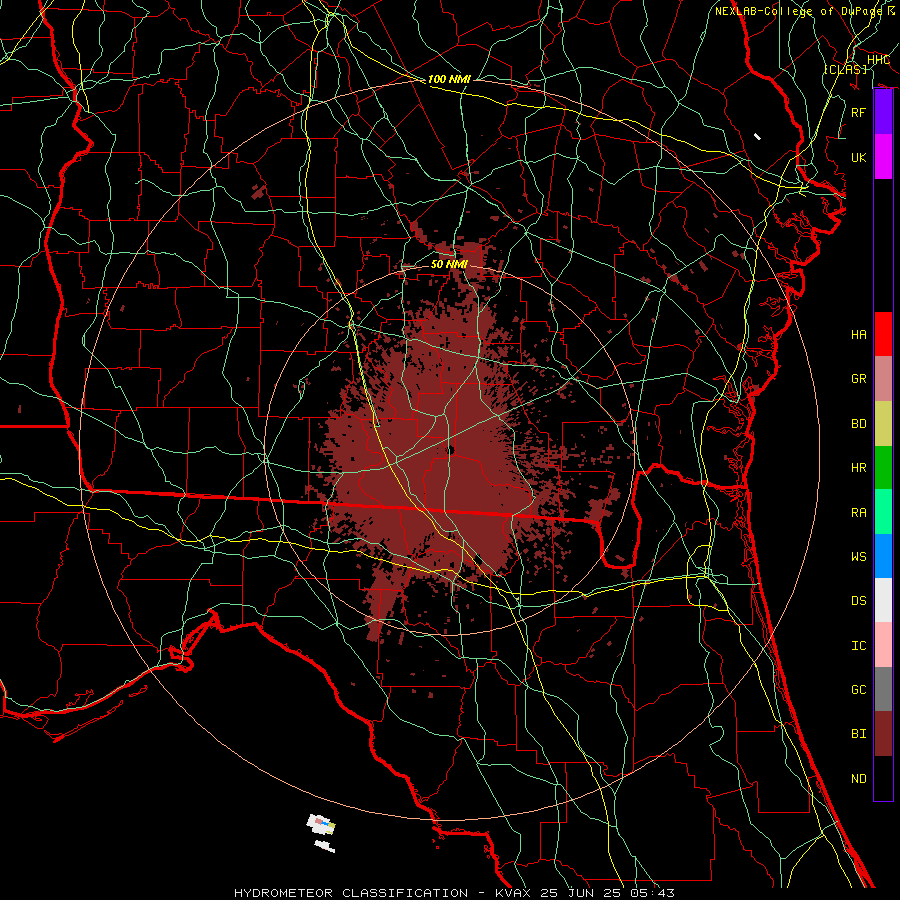Click the ND legend label
The image size is (900, 900).
tap(858, 778)
